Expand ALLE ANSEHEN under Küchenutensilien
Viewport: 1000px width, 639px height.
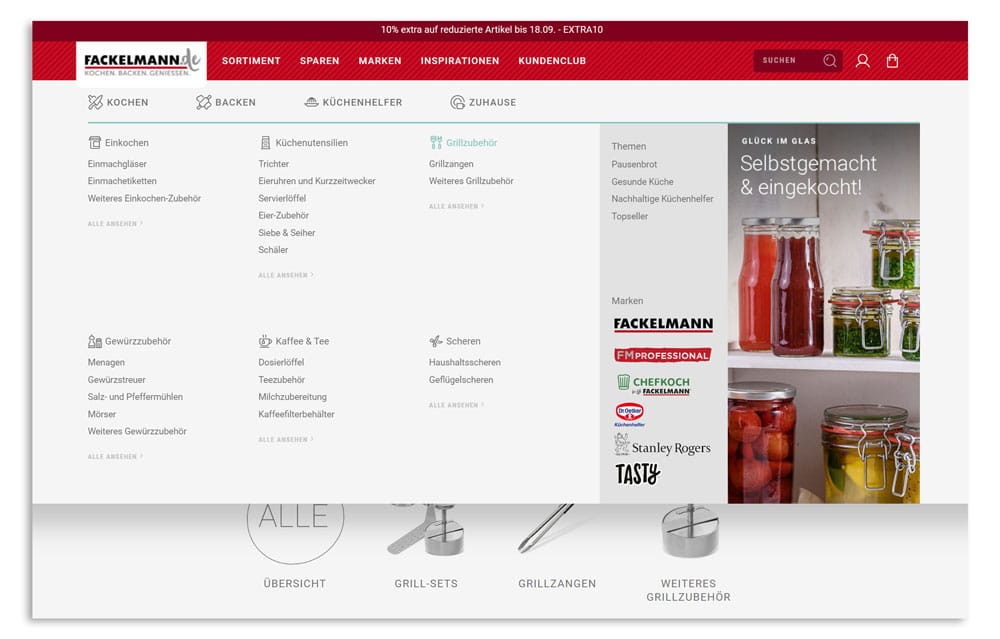283,275
